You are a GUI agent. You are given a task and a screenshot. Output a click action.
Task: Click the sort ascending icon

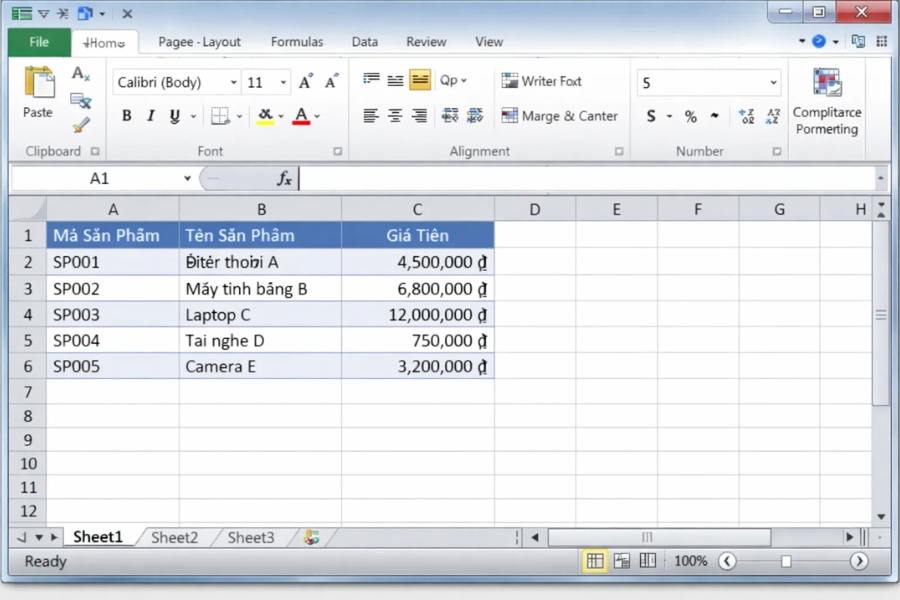747,116
